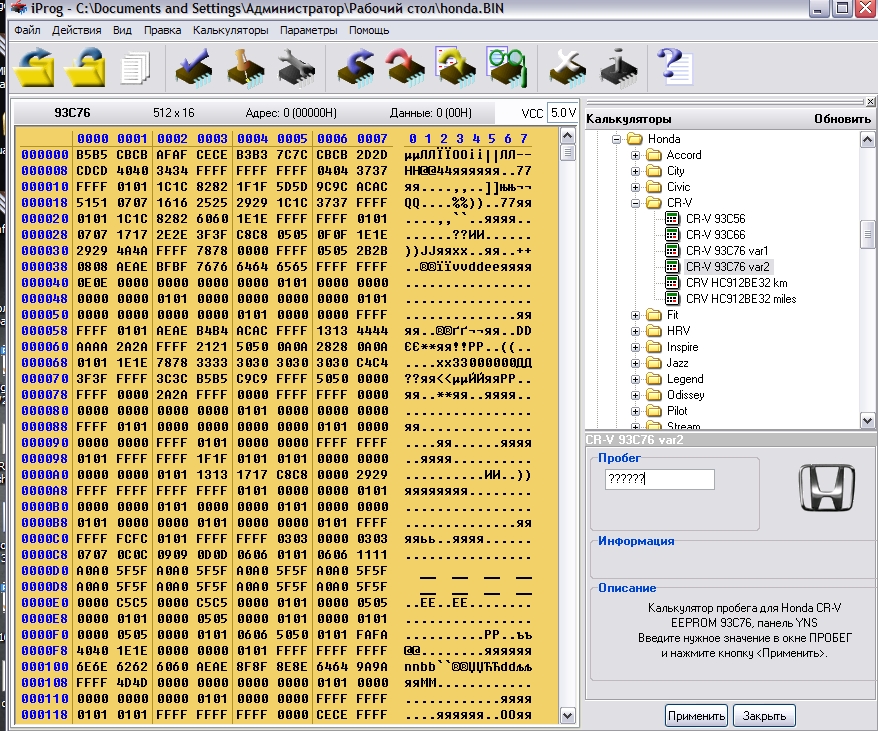Open the Помощь menu
This screenshot has width=878, height=731.
[369, 30]
